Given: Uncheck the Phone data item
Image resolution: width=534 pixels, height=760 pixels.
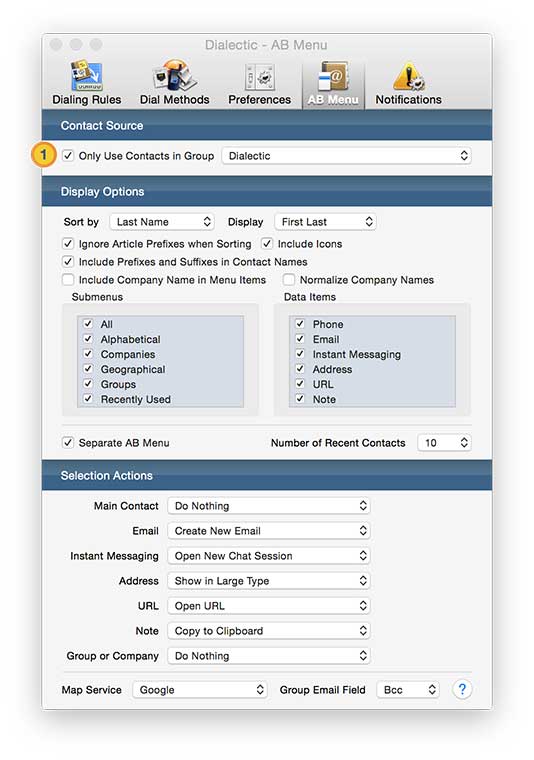Looking at the screenshot, I should tap(300, 324).
